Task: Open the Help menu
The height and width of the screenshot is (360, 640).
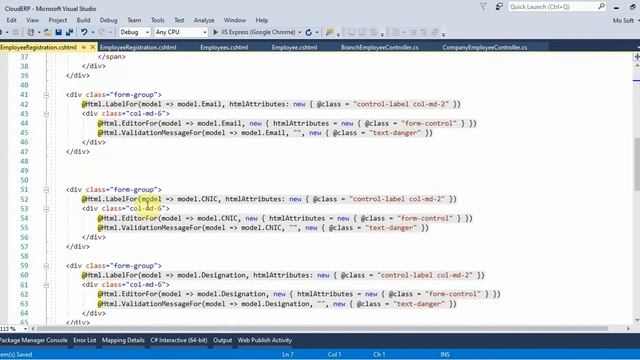Action: [262, 20]
